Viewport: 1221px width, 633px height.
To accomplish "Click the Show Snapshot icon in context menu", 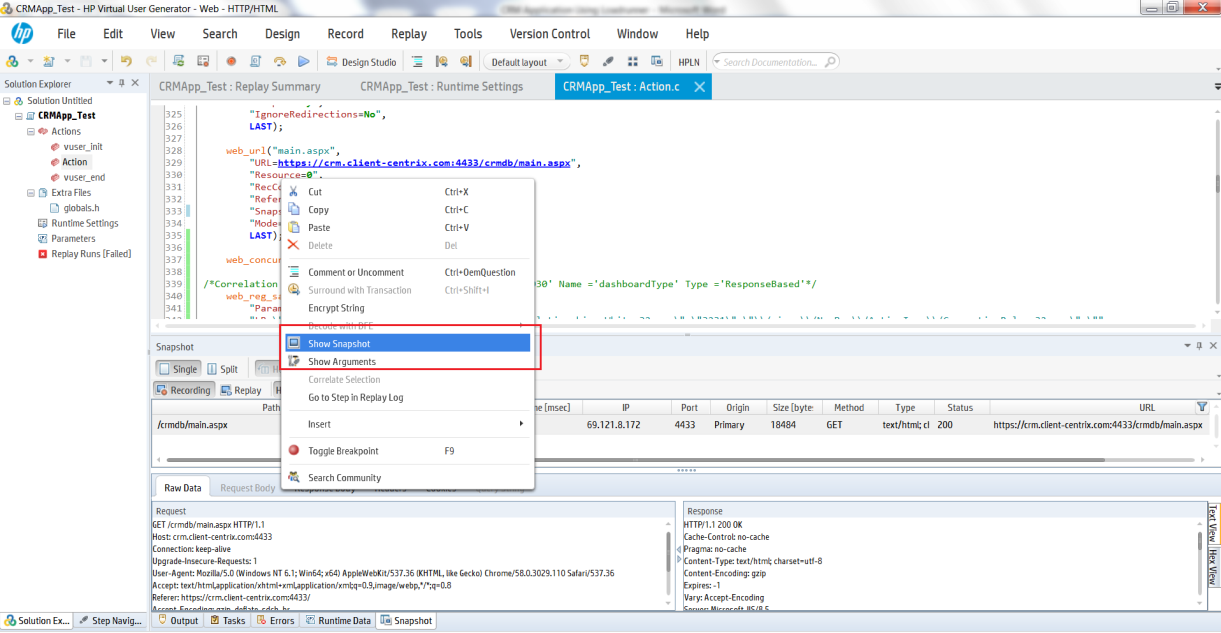I will click(x=294, y=343).
